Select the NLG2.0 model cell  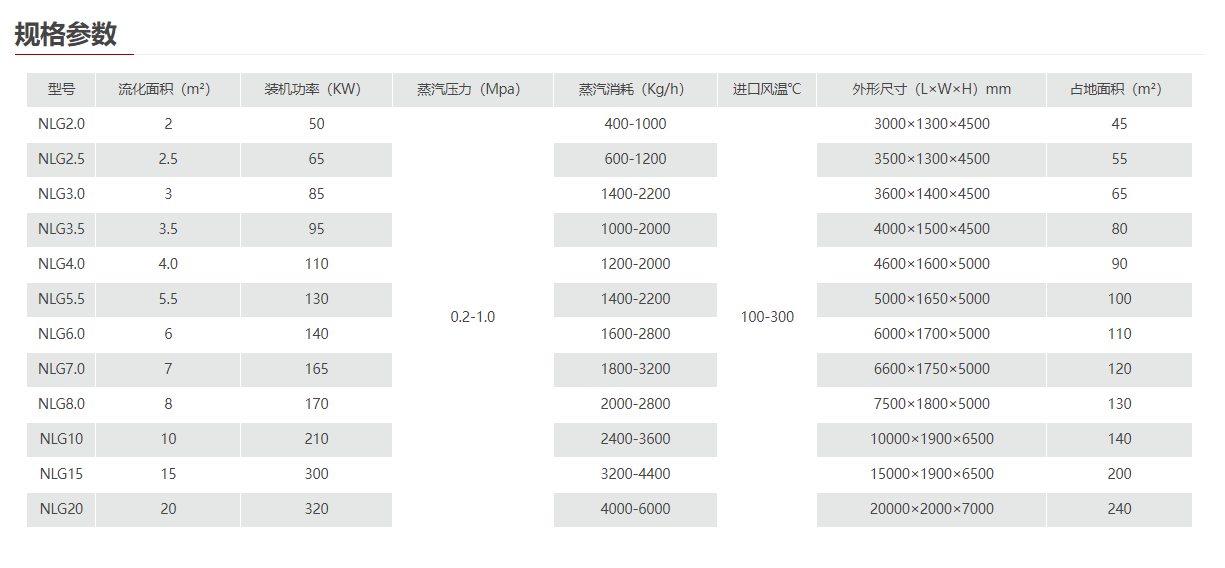61,124
